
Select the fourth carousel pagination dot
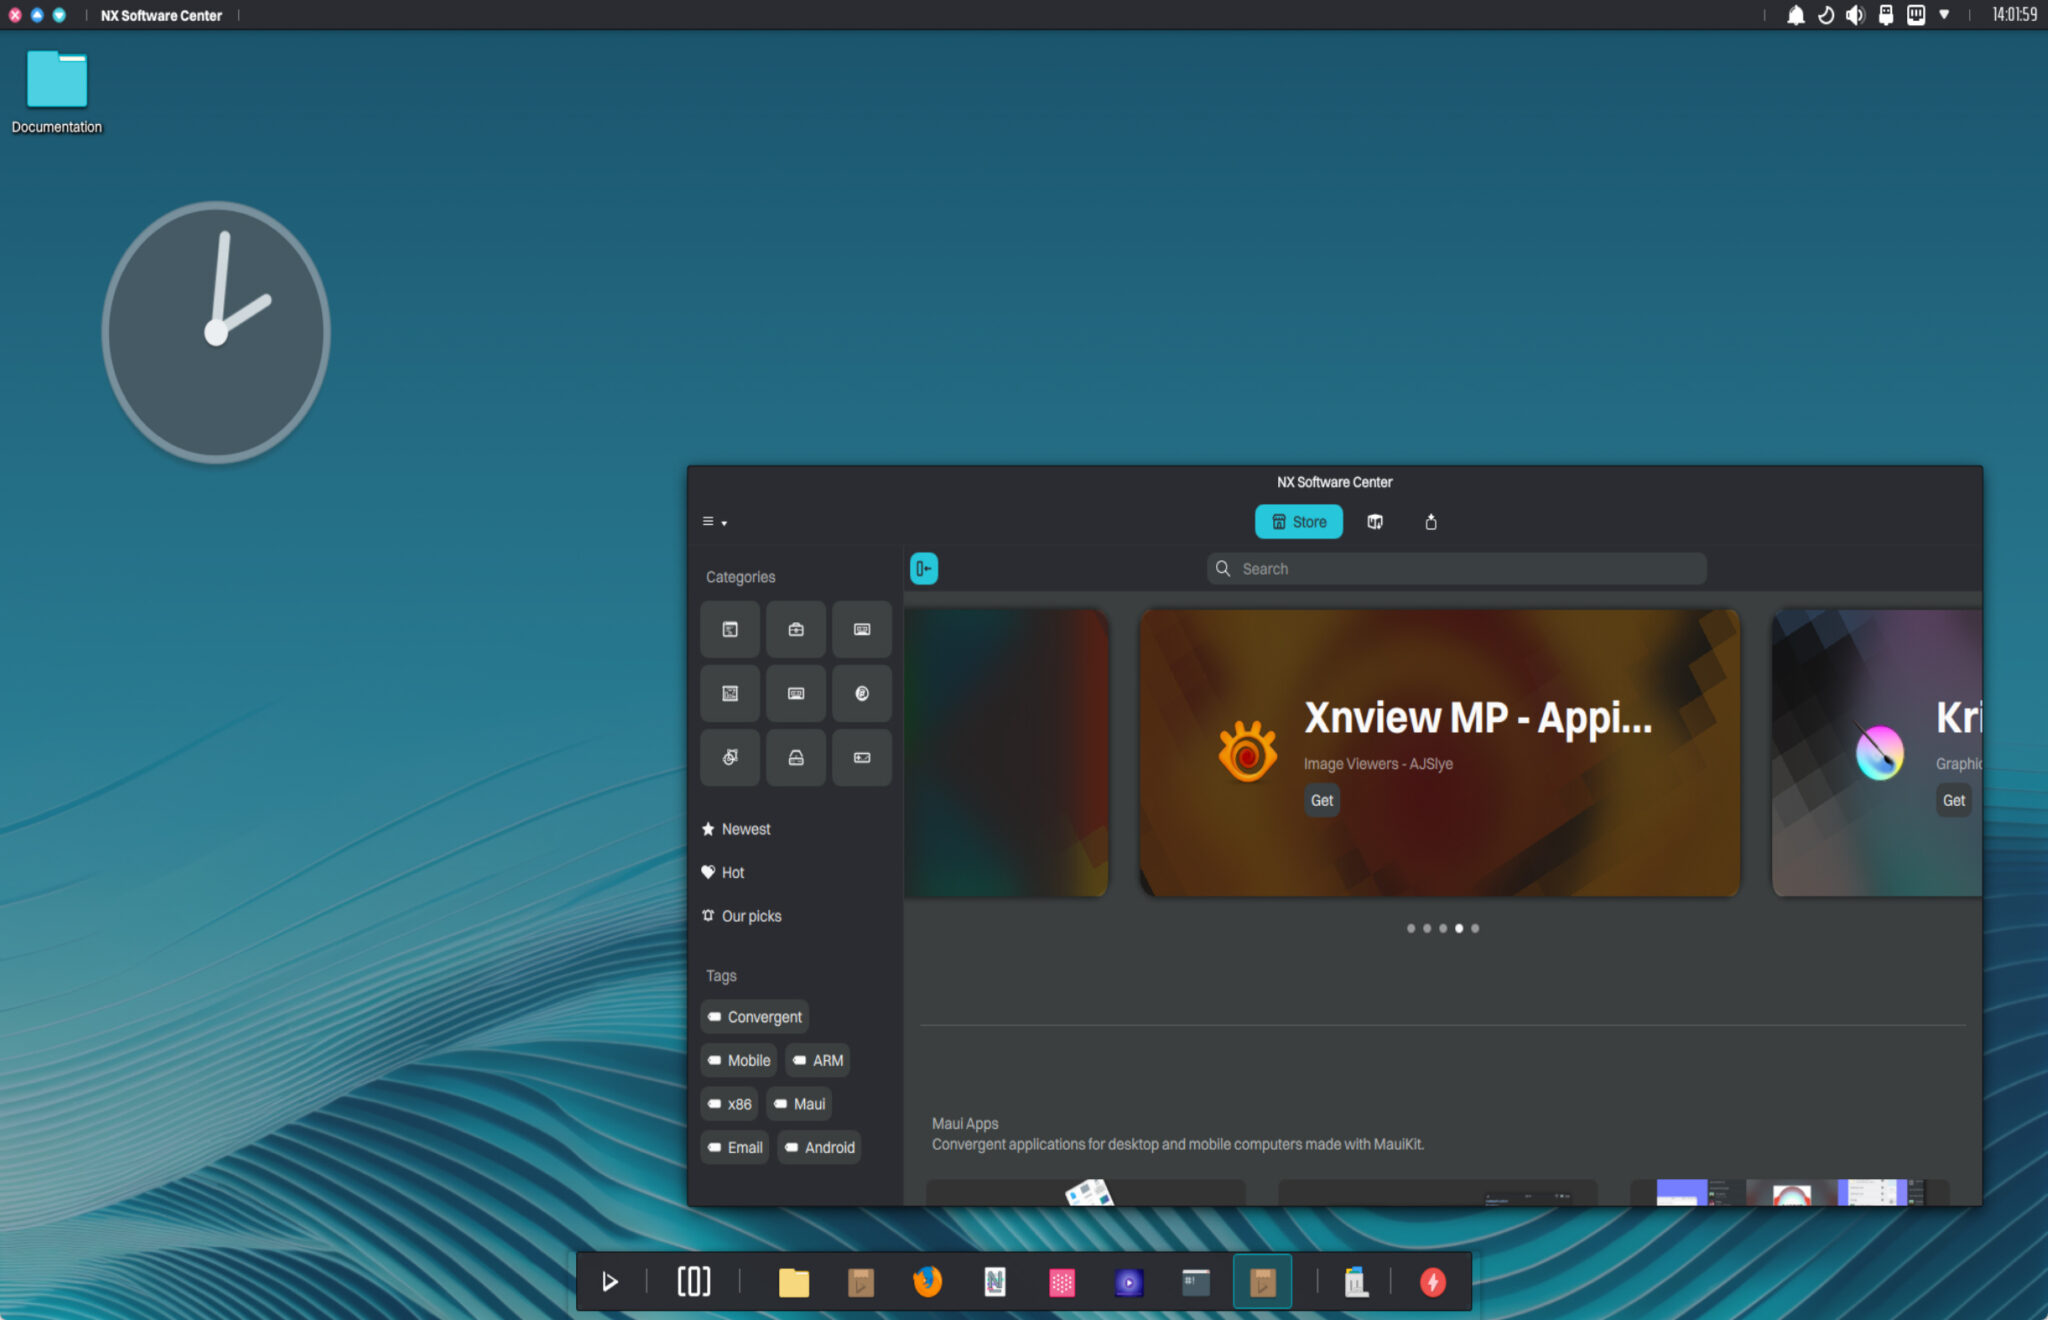point(1460,927)
